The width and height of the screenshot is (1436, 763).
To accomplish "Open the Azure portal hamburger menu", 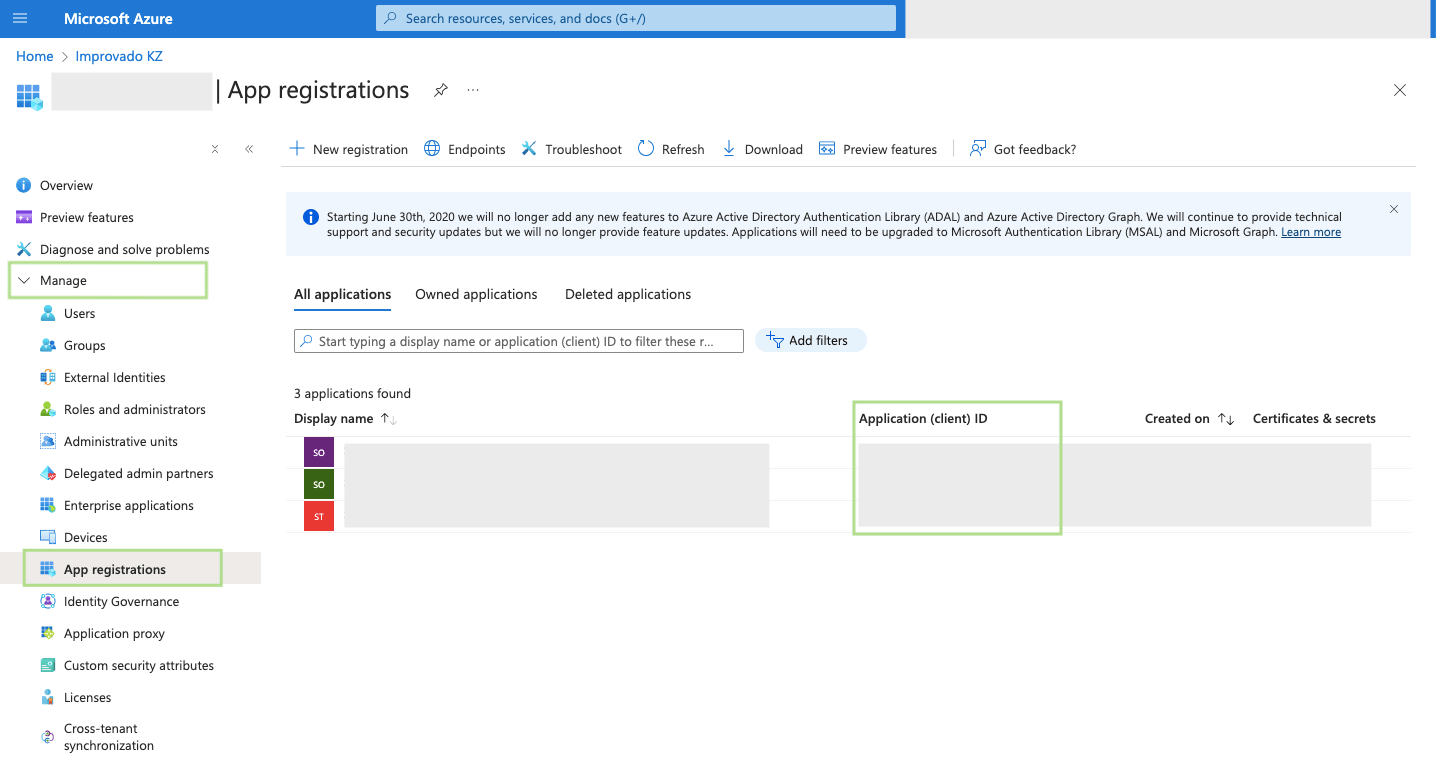I will [20, 18].
